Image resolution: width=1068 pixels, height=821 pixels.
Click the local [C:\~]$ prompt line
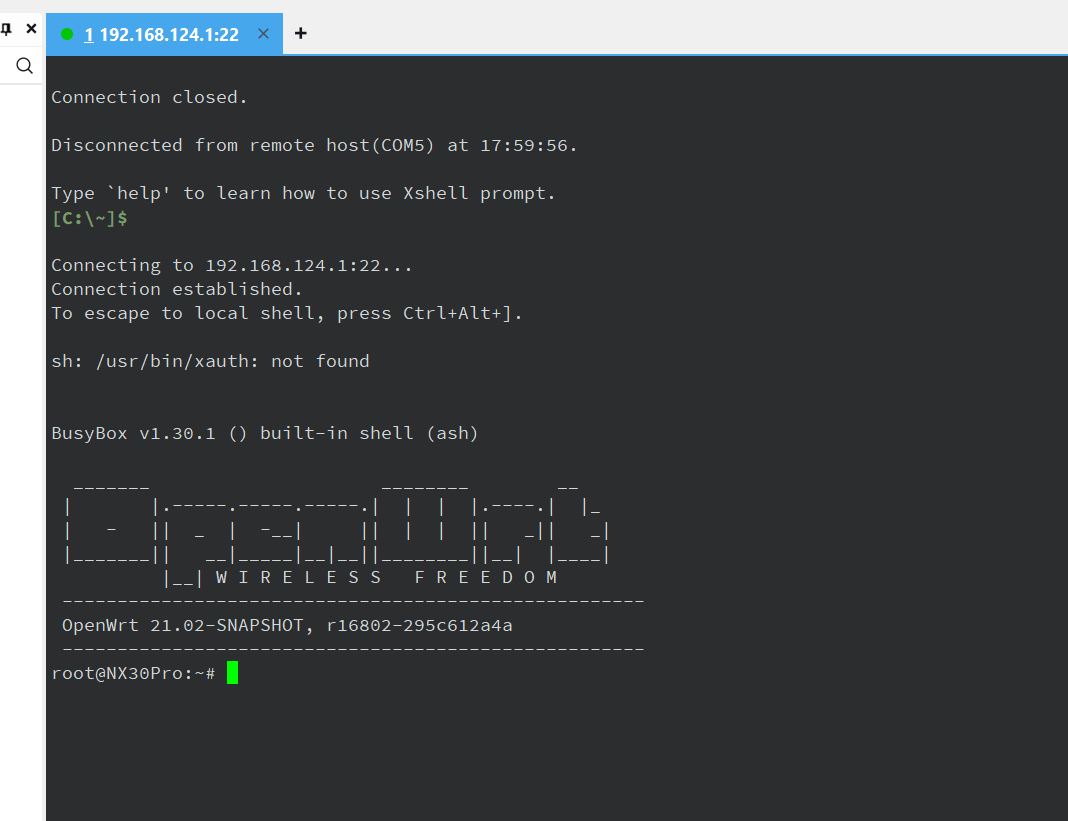pyautogui.click(x=89, y=217)
